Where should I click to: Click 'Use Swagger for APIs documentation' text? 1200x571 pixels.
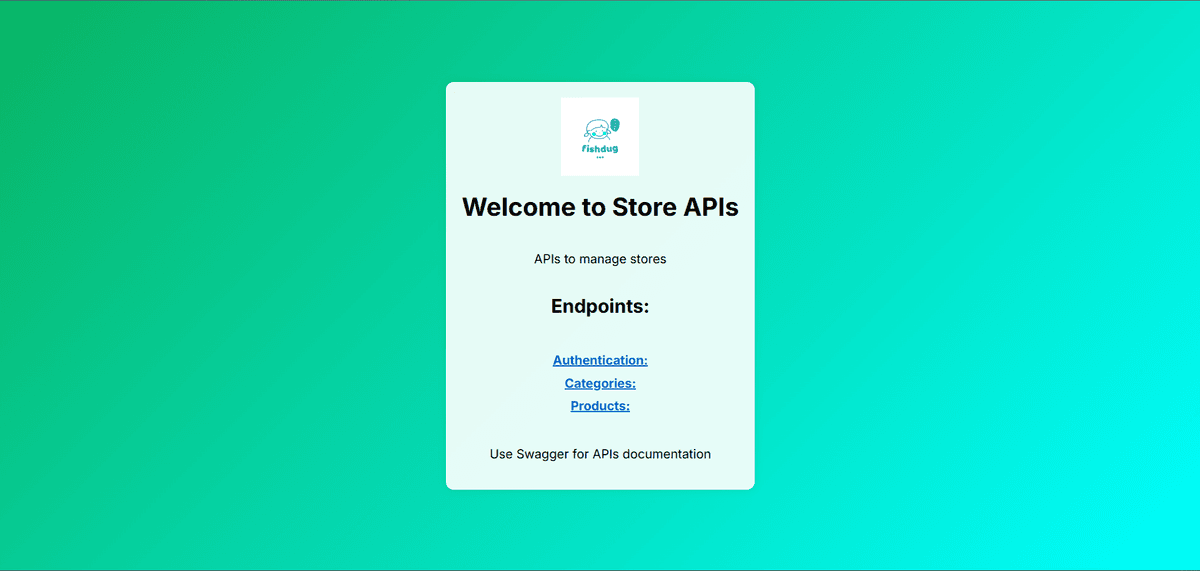pyautogui.click(x=600, y=454)
